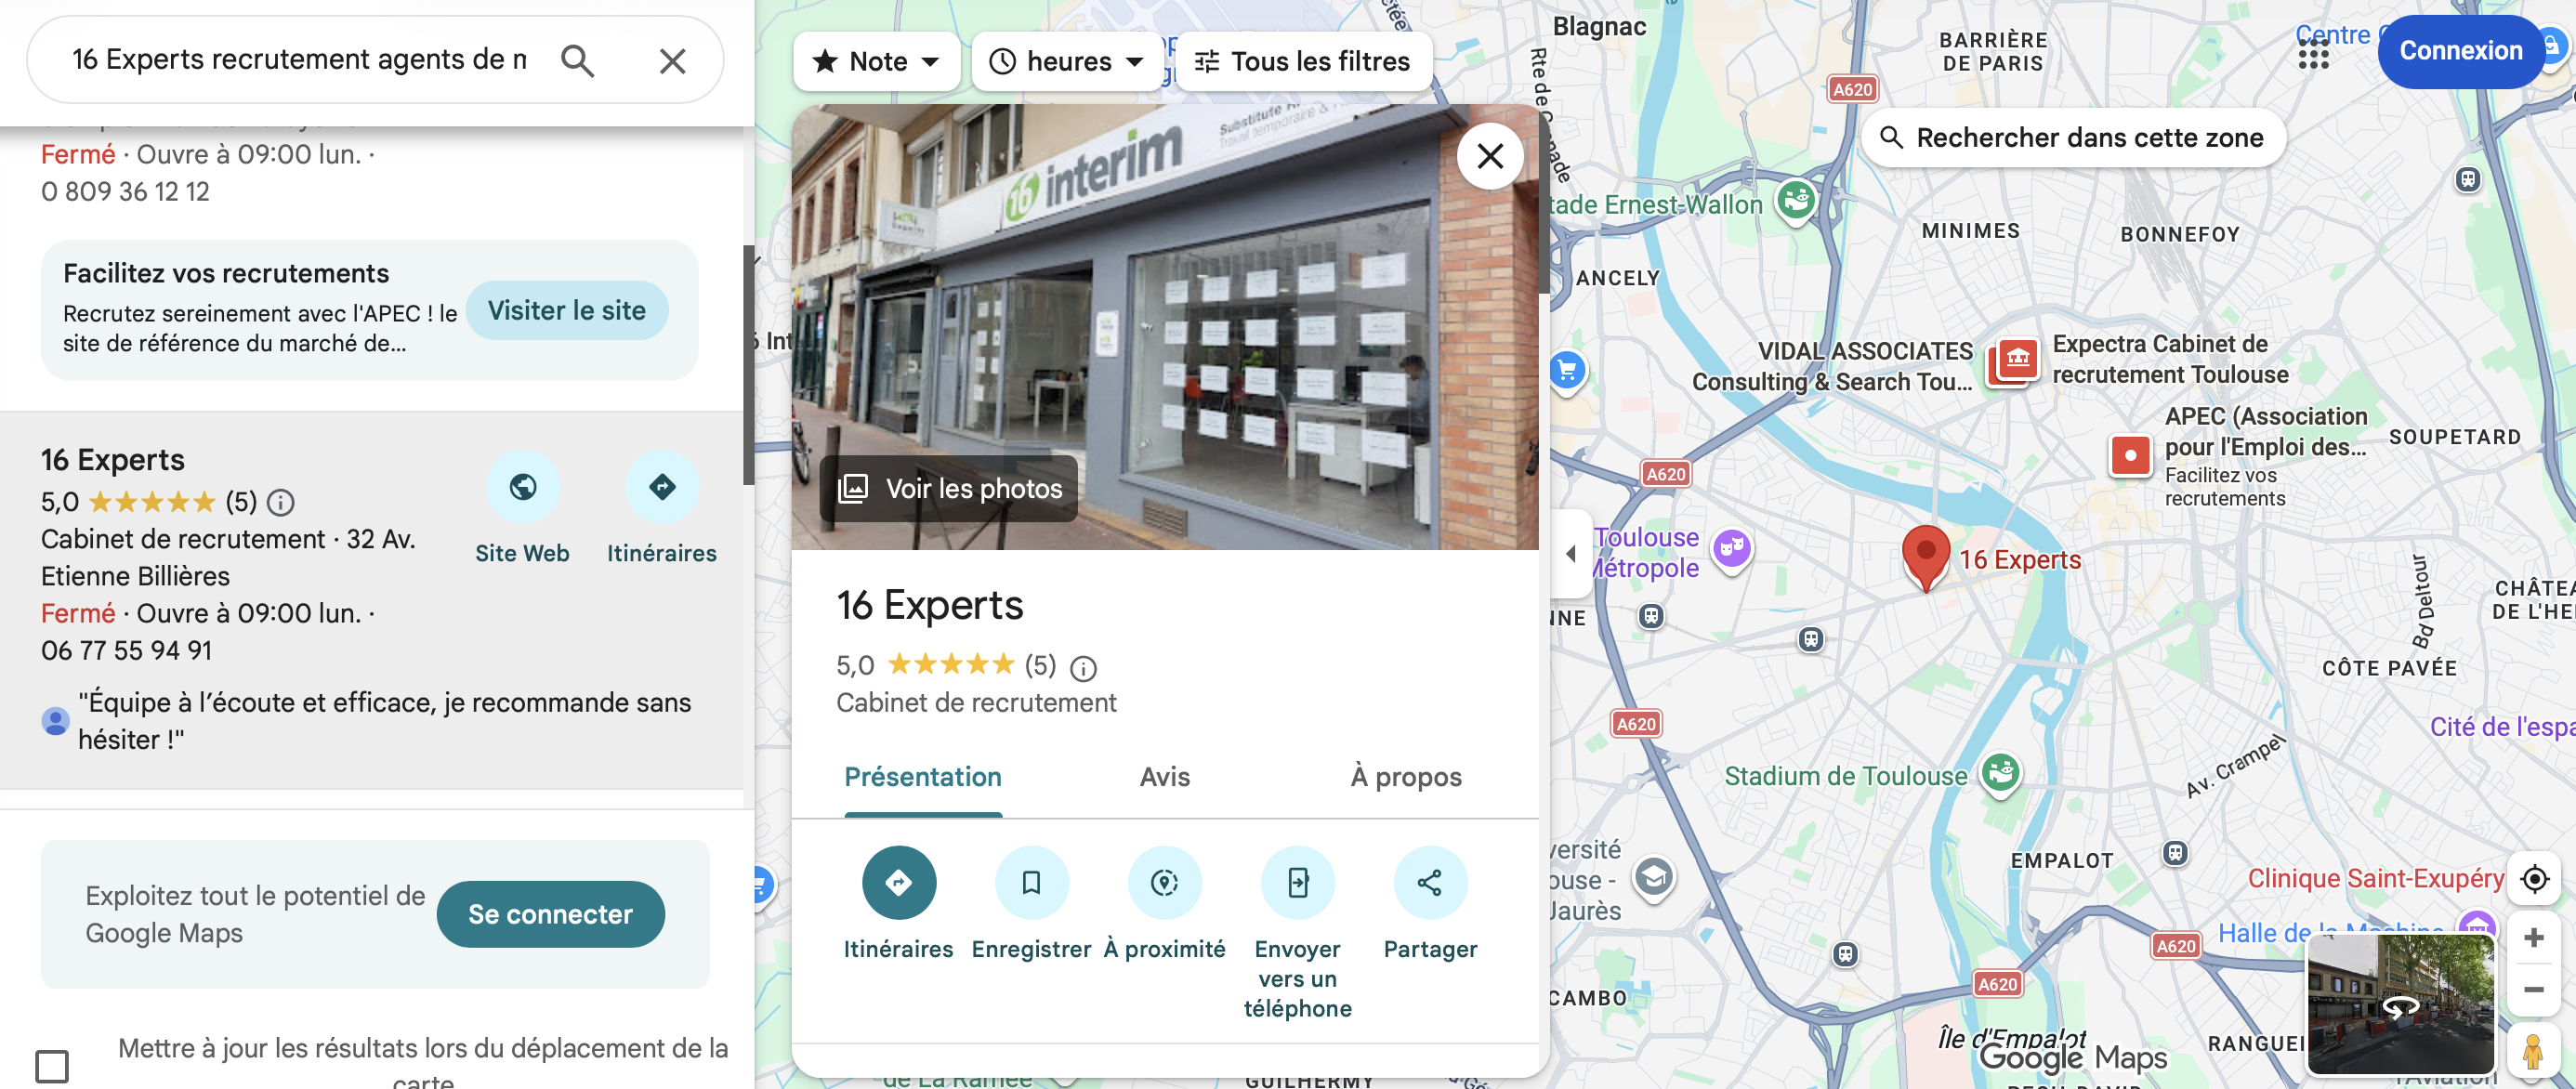Save the place with the Enregistrer icon

click(x=1031, y=882)
